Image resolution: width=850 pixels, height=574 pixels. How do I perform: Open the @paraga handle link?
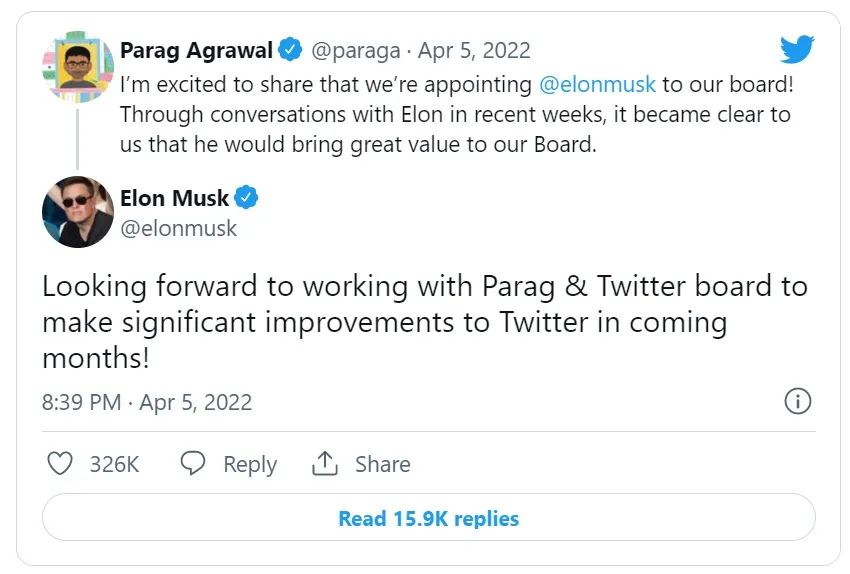355,50
